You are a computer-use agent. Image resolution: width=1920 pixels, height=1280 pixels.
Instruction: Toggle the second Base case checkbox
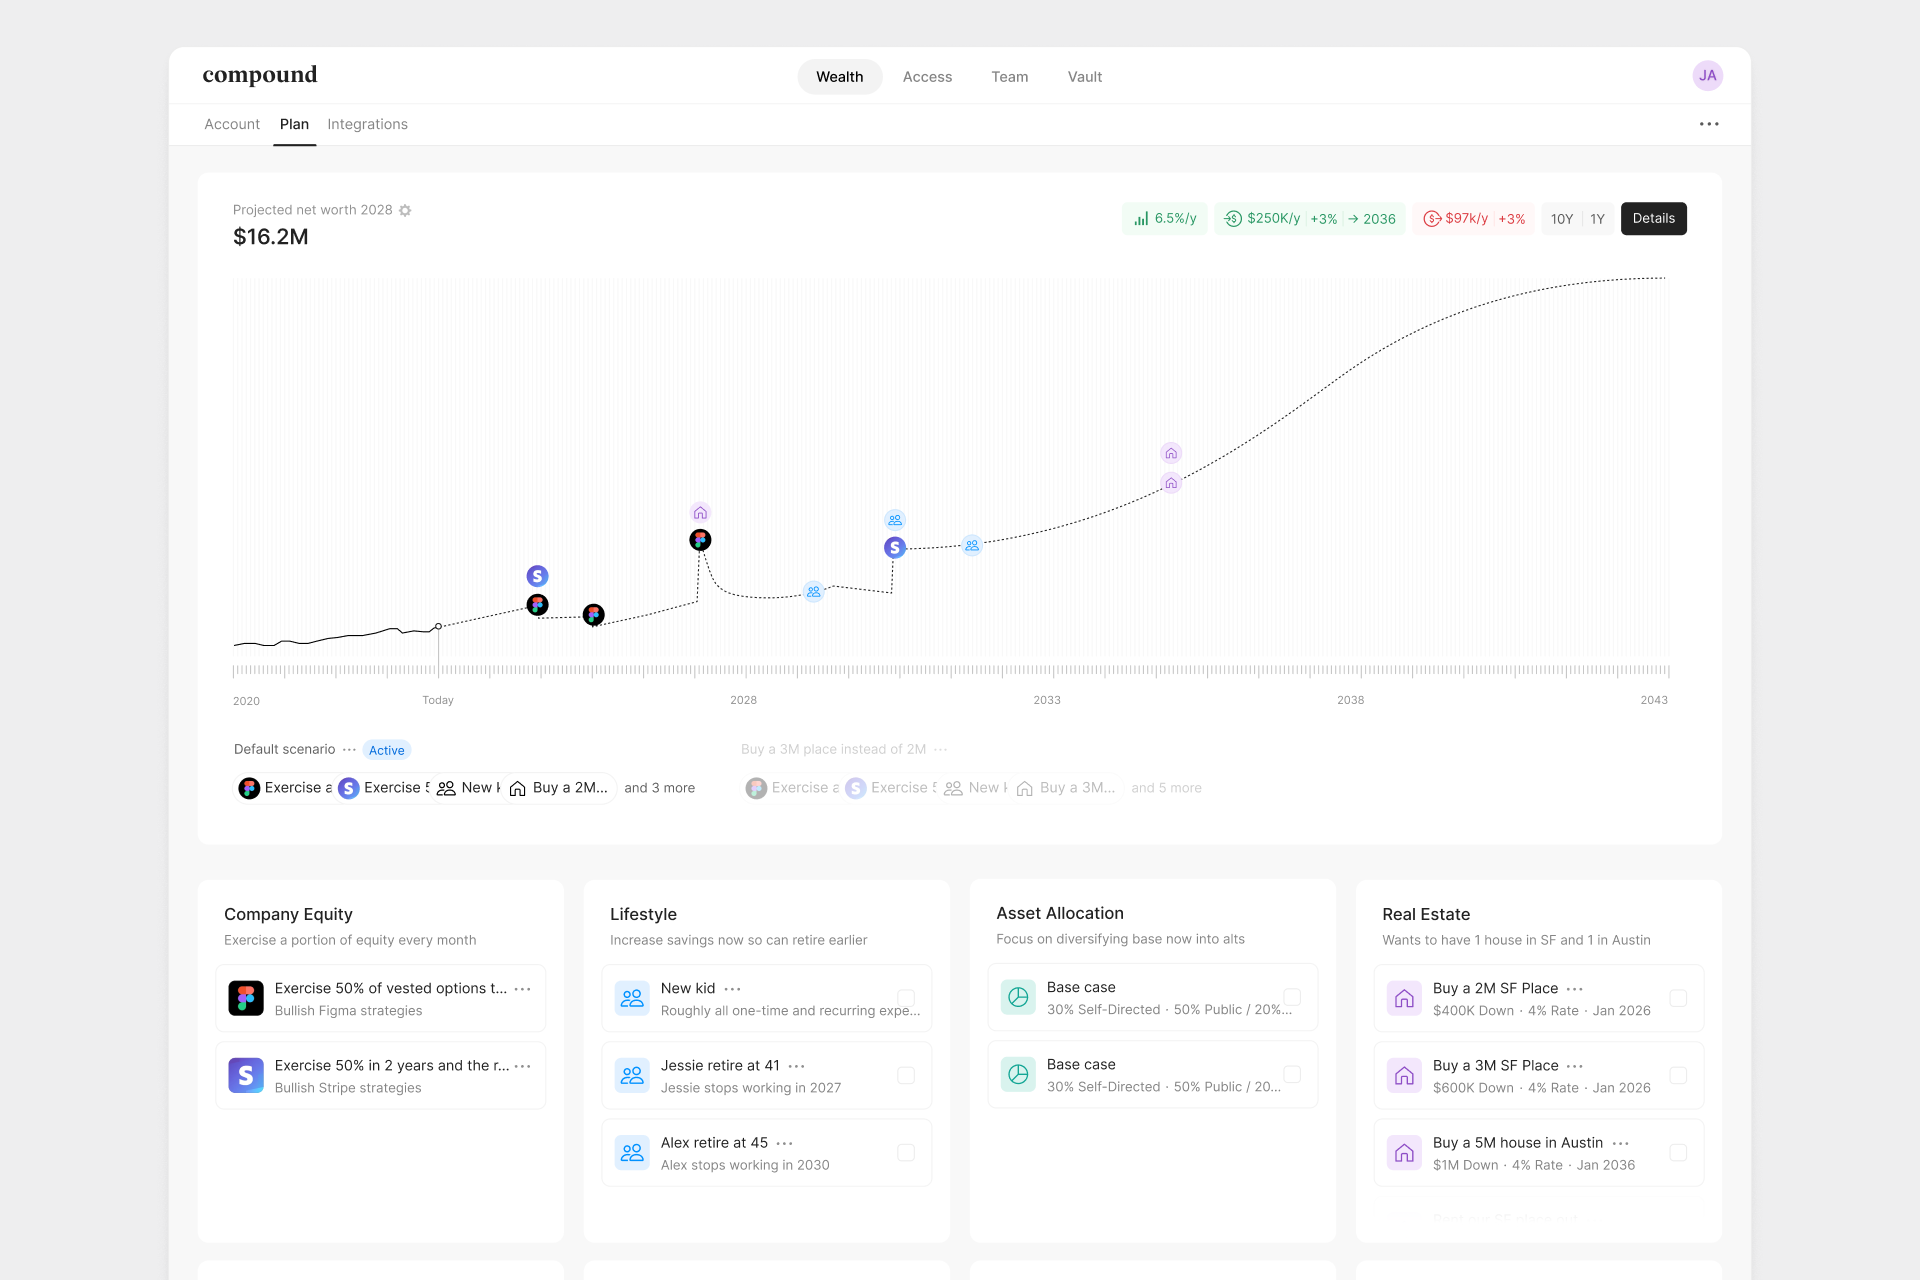click(1292, 1074)
